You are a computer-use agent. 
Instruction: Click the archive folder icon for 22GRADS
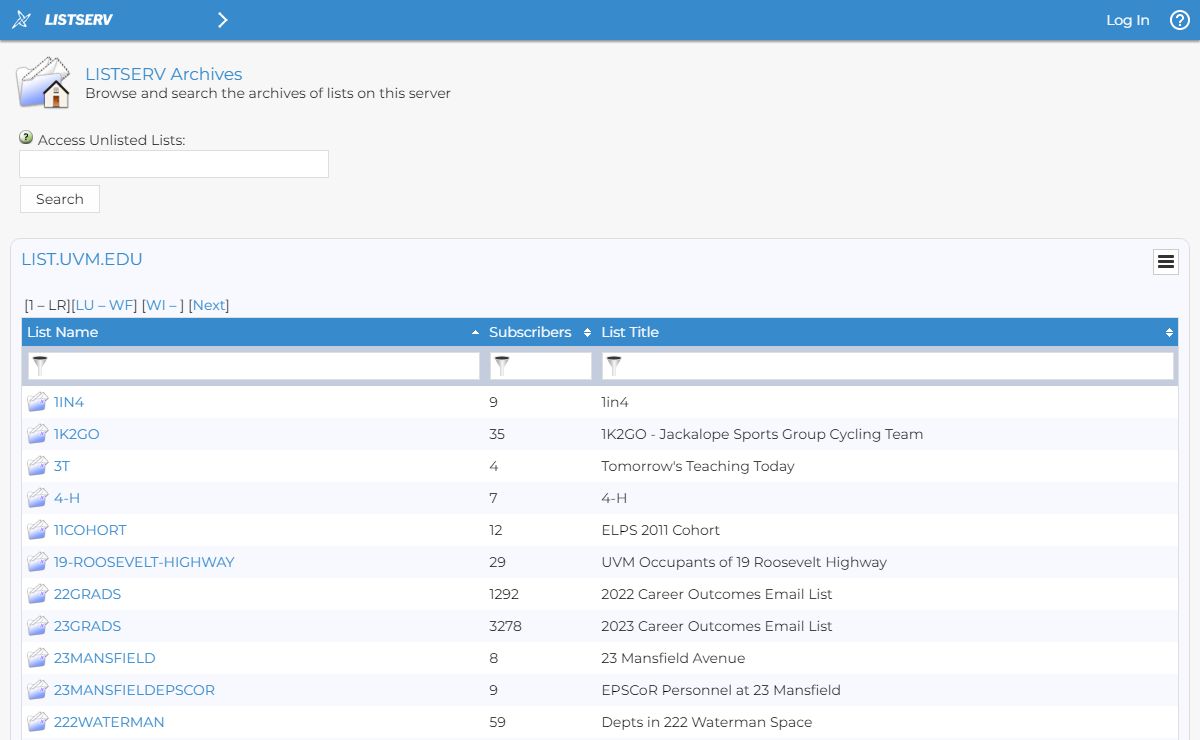(x=38, y=594)
